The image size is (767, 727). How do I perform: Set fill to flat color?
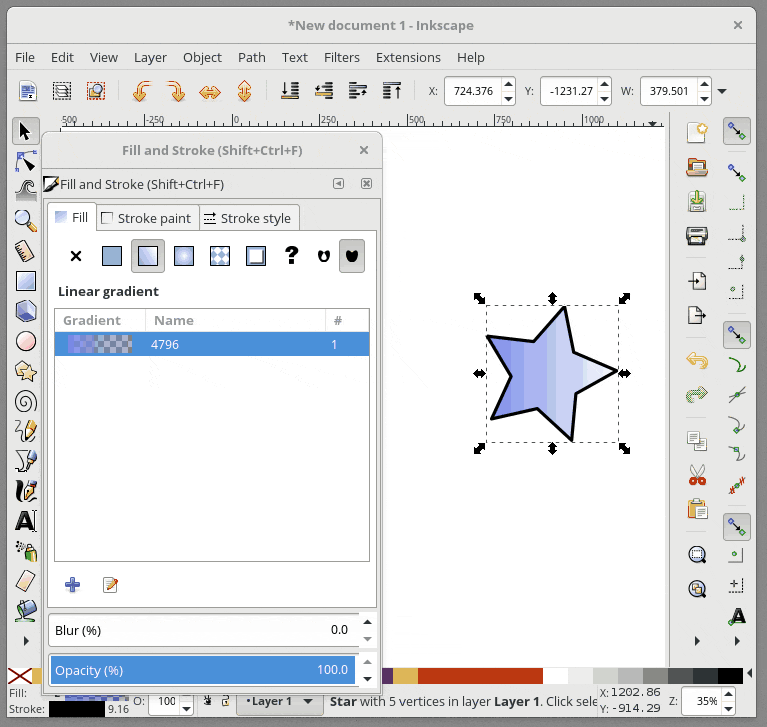tap(112, 256)
